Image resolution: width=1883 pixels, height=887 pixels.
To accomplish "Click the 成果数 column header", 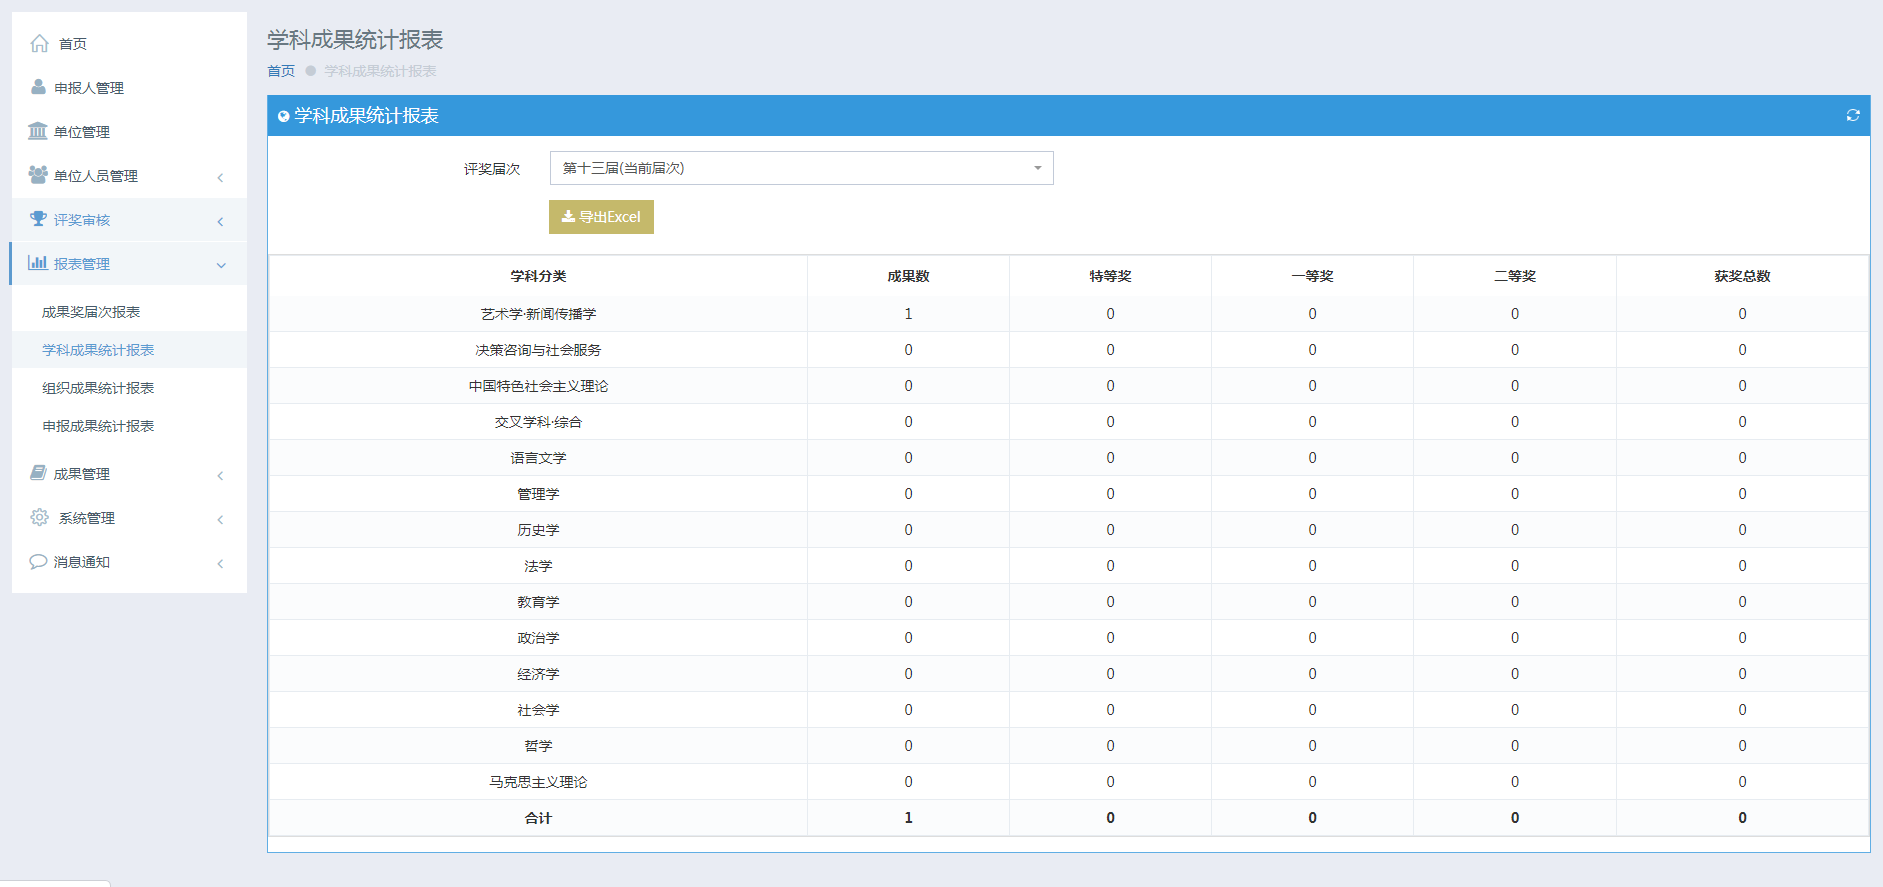I will 908,276.
